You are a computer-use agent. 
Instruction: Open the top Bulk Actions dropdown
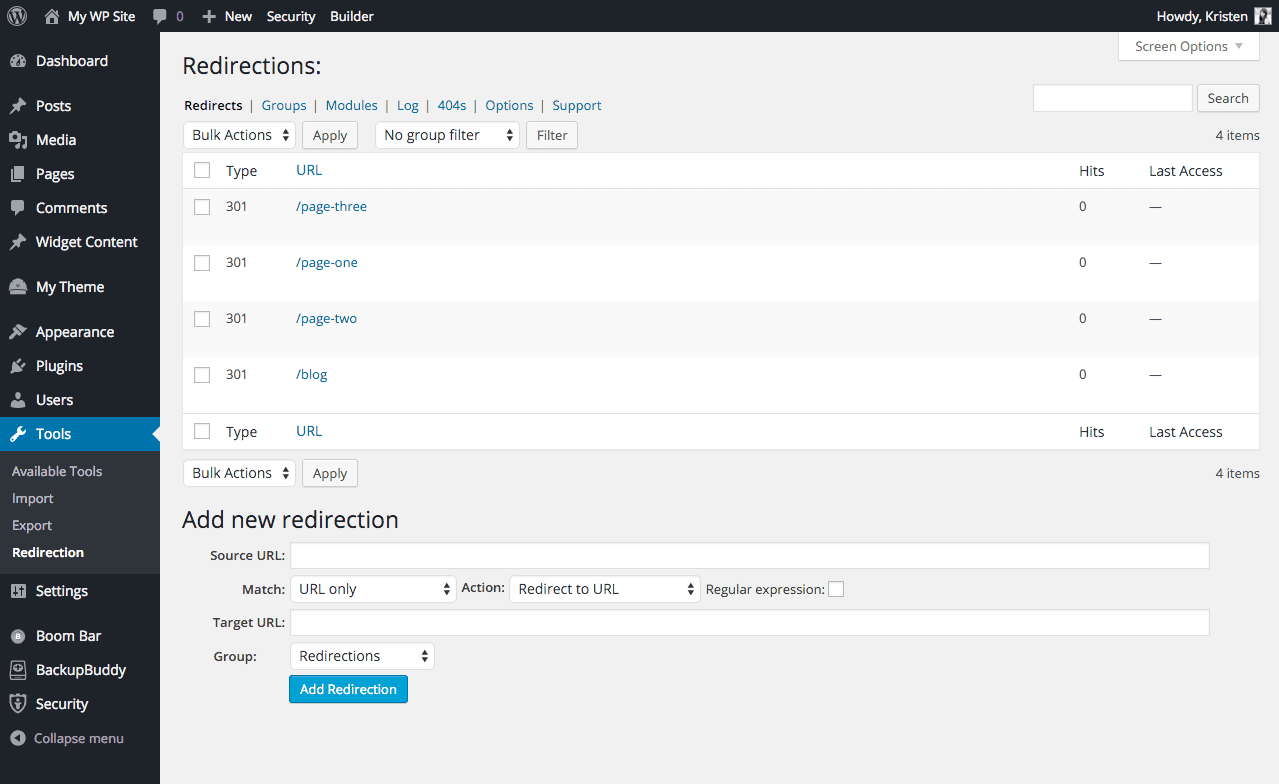coord(239,135)
